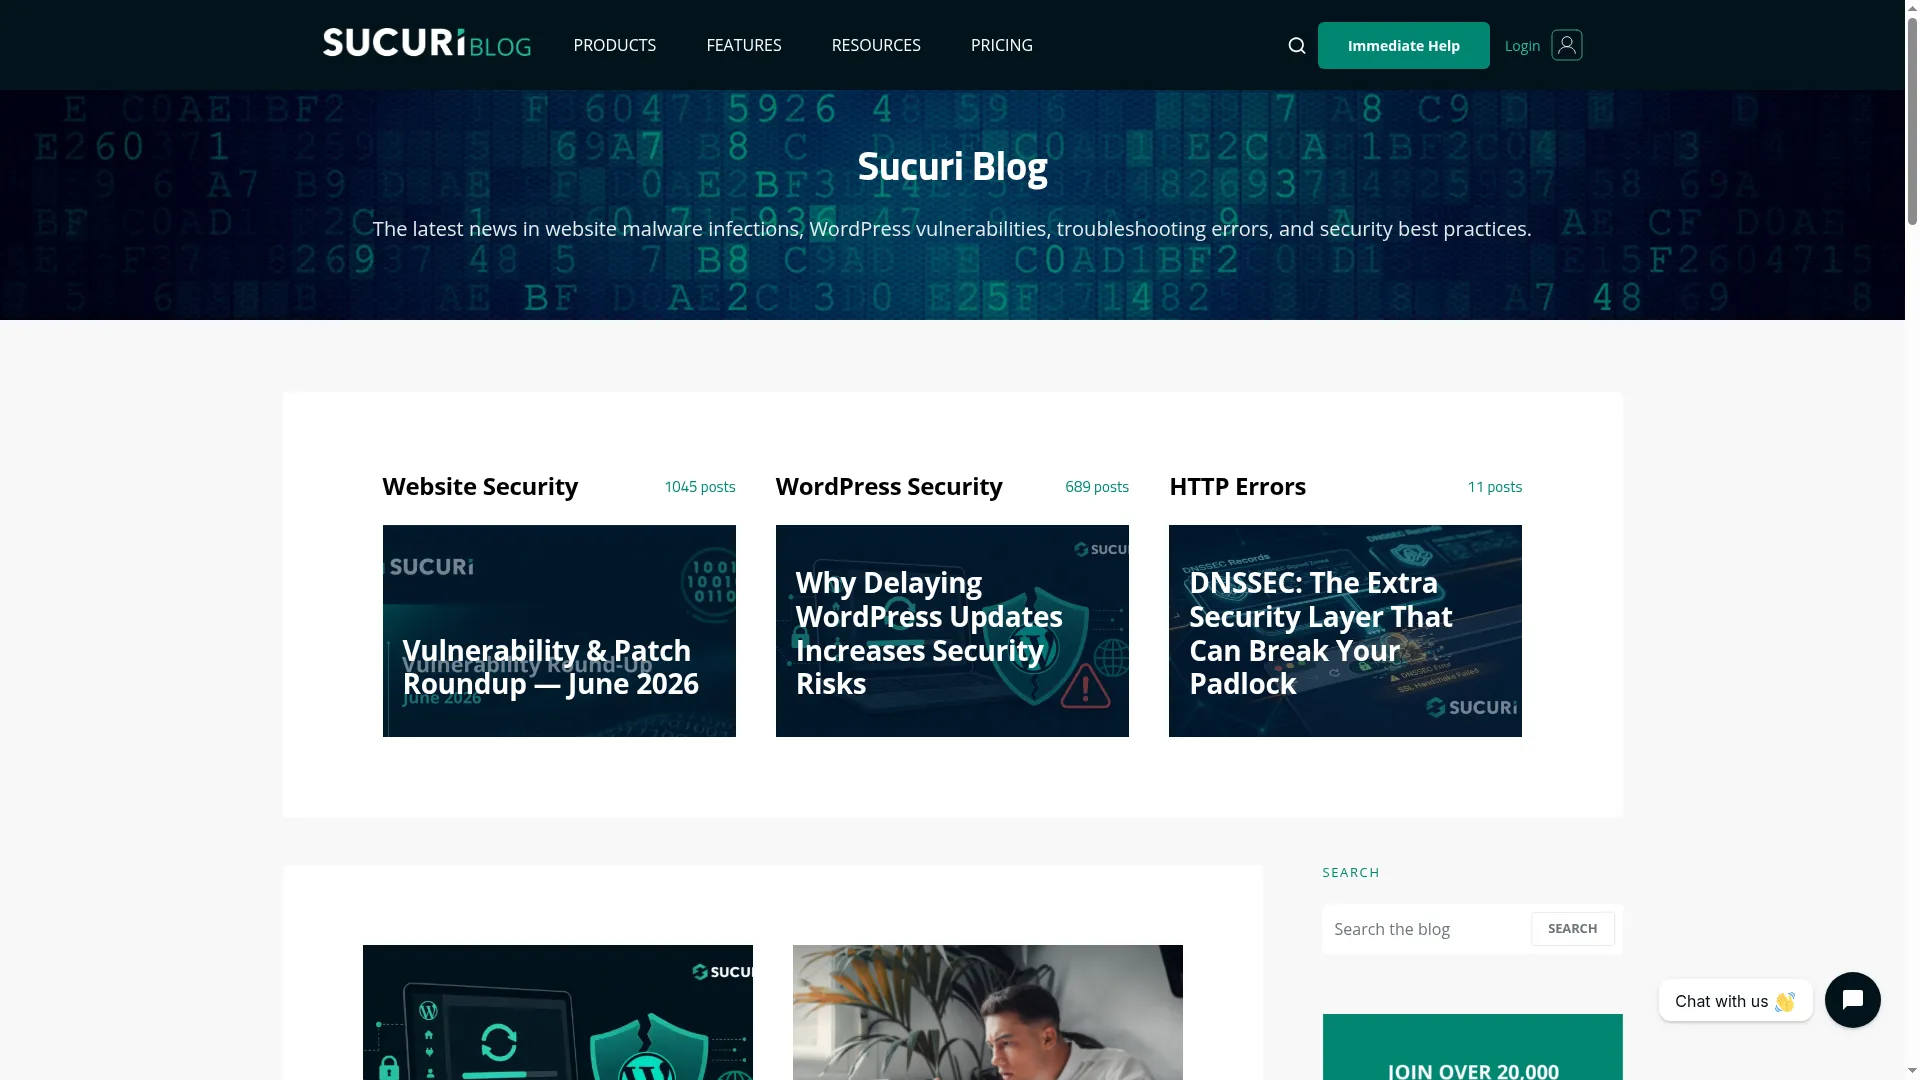Screen dimensions: 1920x1080
Task: View the 11 posts link
Action: coord(1495,487)
